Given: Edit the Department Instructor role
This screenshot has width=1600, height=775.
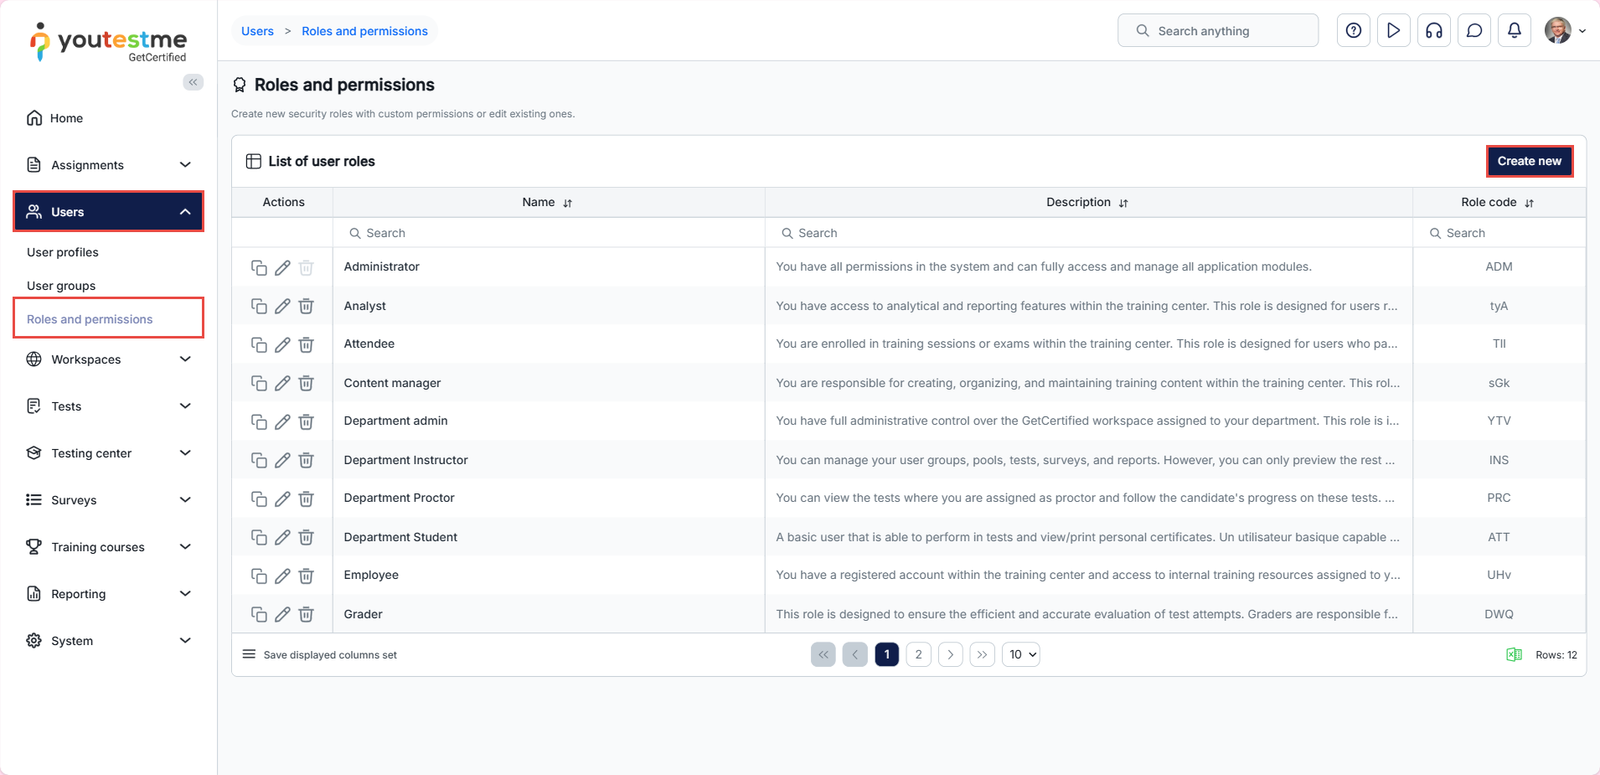Looking at the screenshot, I should (283, 460).
